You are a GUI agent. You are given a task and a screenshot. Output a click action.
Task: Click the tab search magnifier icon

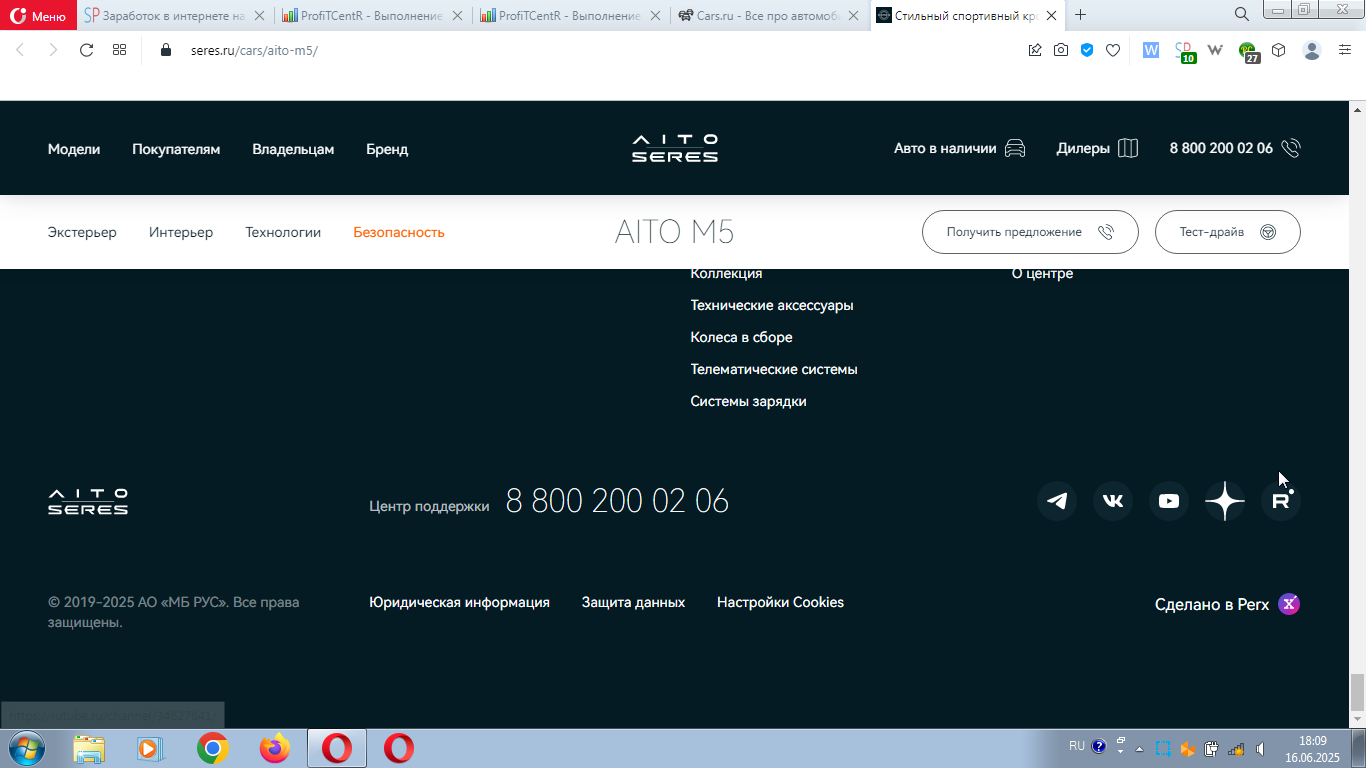point(1242,15)
